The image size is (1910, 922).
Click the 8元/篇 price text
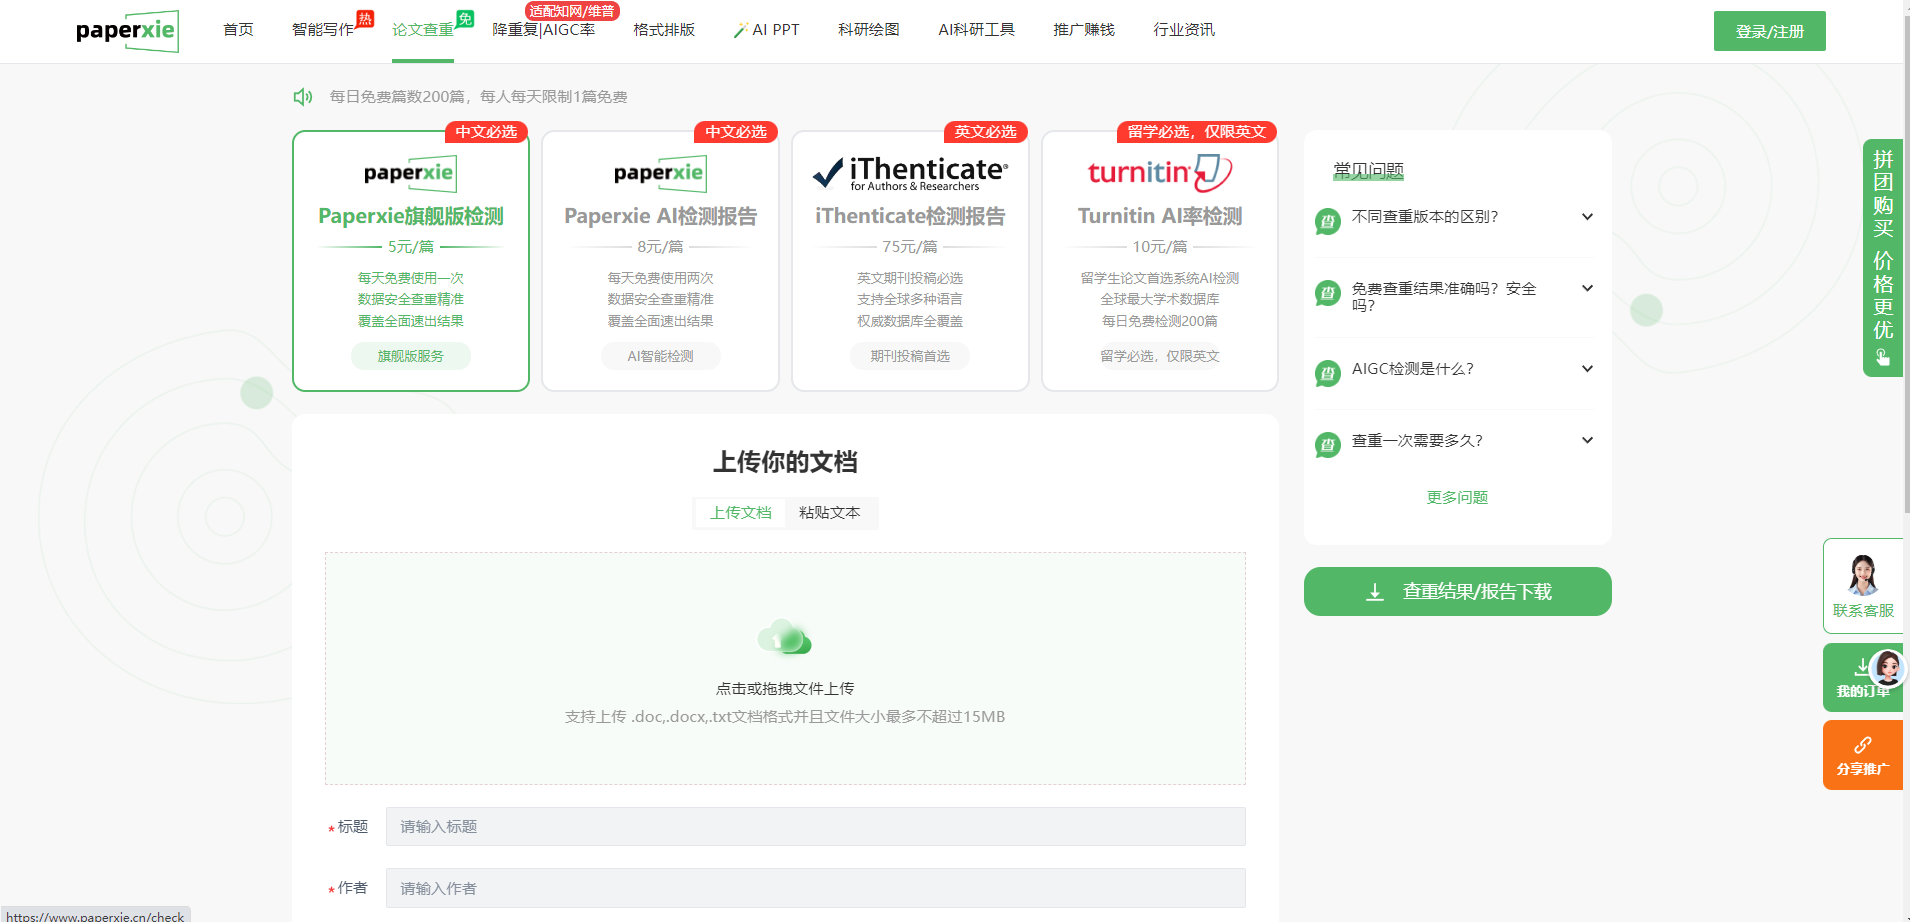660,247
